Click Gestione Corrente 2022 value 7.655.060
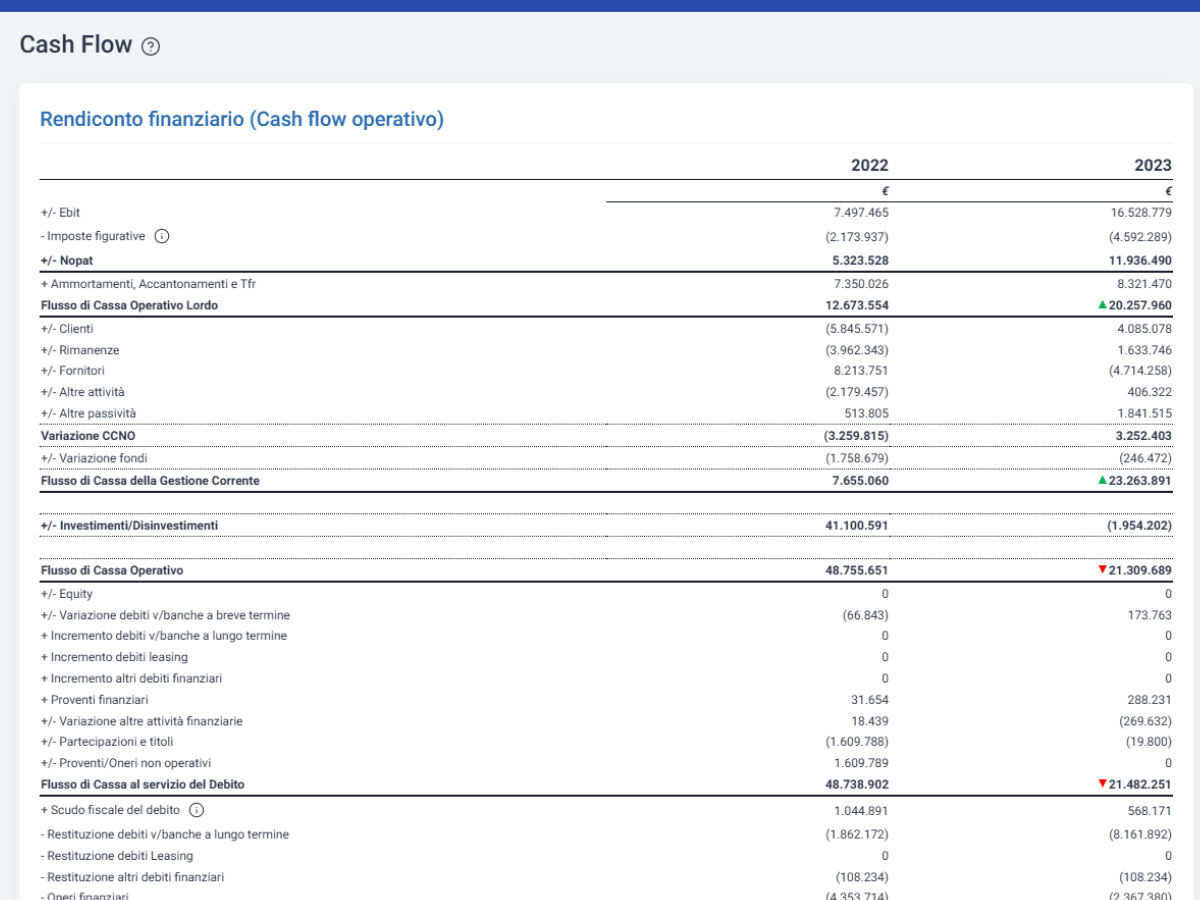 (x=860, y=480)
